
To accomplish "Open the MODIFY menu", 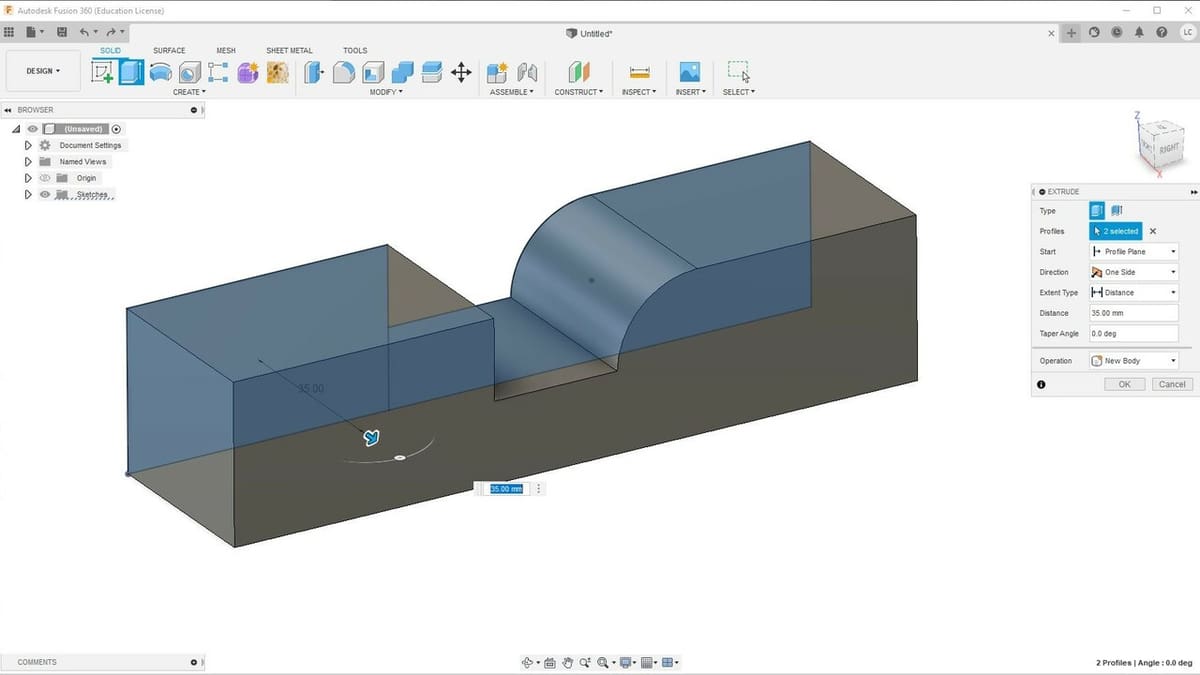I will [386, 92].
